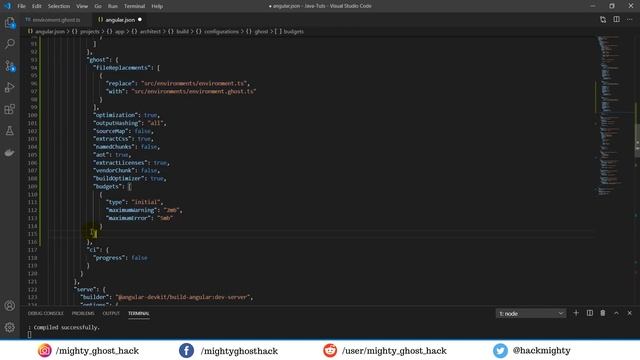Click the VS Code logo in the title bar
The height and width of the screenshot is (360, 640).
coord(7,6)
